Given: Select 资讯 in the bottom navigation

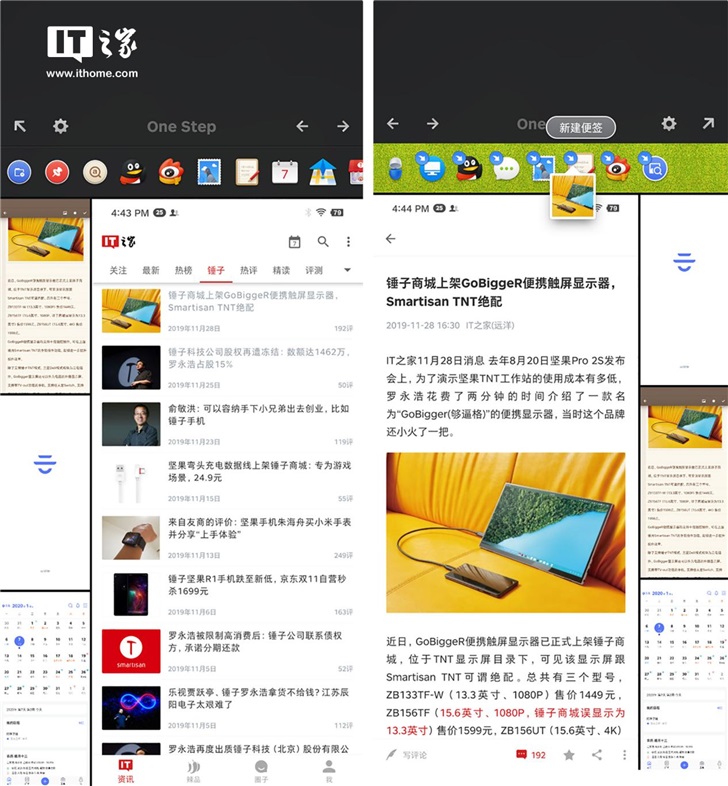Looking at the screenshot, I should [125, 771].
